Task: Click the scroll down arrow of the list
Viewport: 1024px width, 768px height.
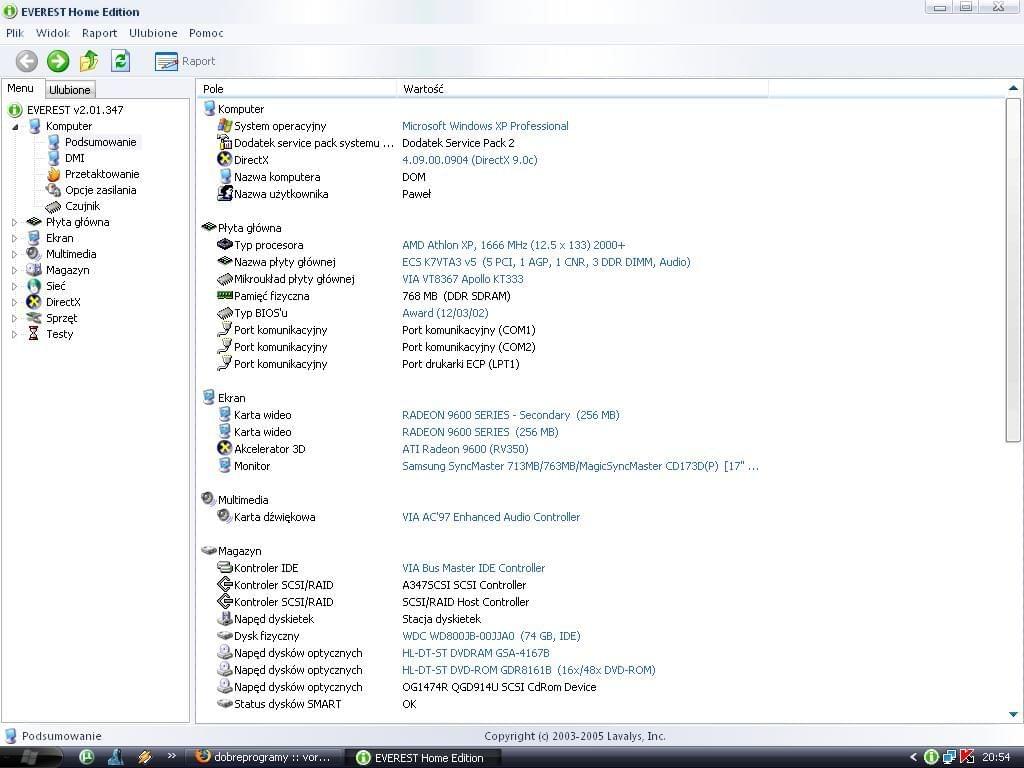Action: 1013,715
